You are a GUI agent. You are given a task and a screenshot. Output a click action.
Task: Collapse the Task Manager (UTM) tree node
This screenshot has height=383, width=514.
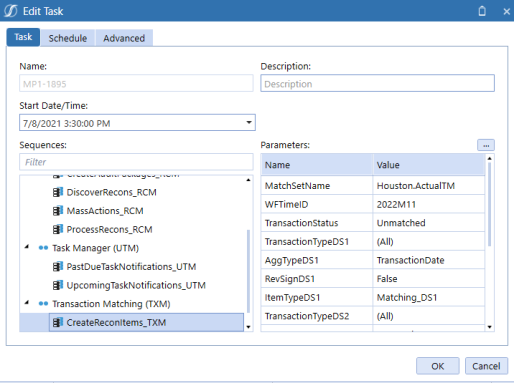coord(27,247)
